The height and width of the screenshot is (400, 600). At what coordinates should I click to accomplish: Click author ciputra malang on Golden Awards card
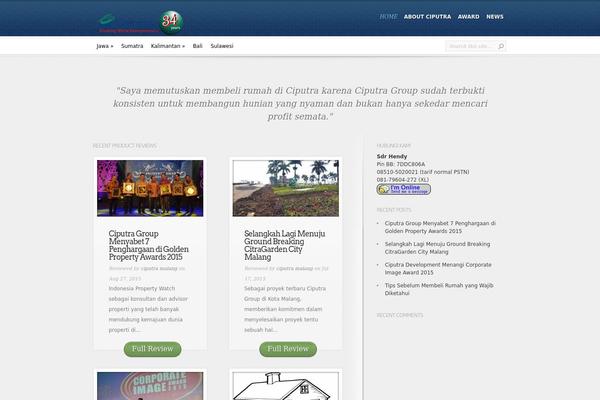click(159, 269)
